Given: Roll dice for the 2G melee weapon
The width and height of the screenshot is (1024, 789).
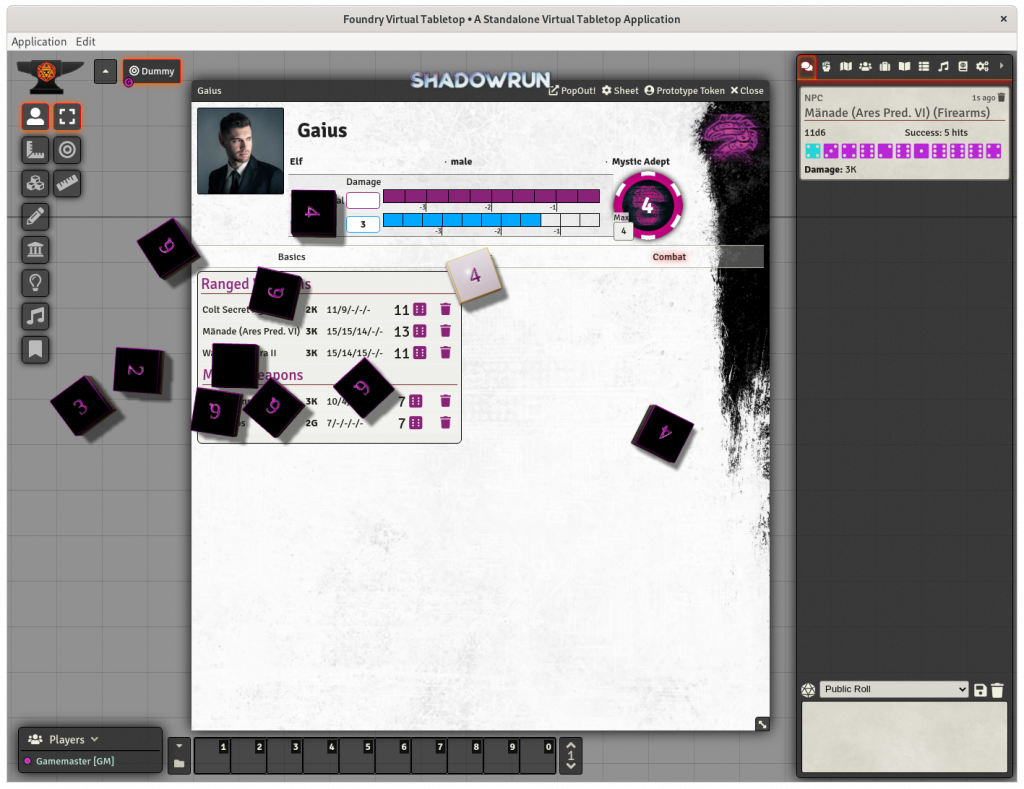Looking at the screenshot, I should pyautogui.click(x=415, y=423).
